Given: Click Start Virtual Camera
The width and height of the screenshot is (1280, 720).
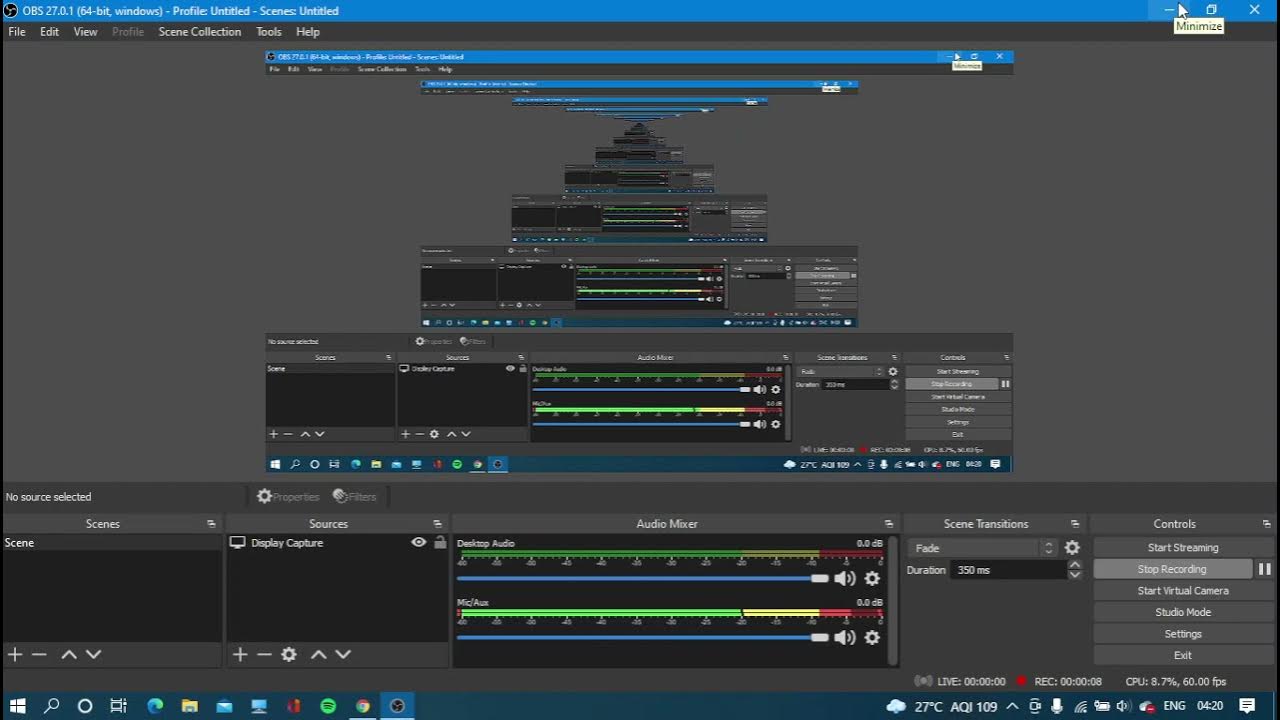Looking at the screenshot, I should tap(1183, 591).
